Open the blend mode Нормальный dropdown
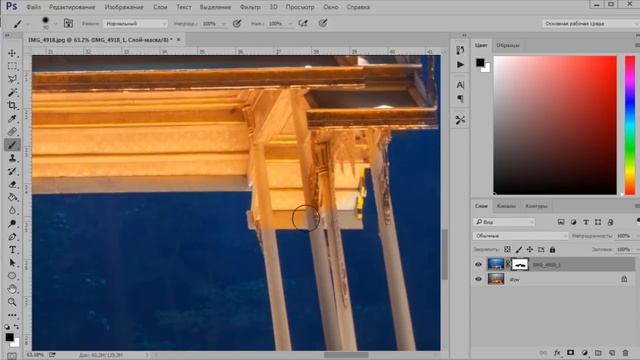Viewport: 640px width, 360px height. (135, 23)
